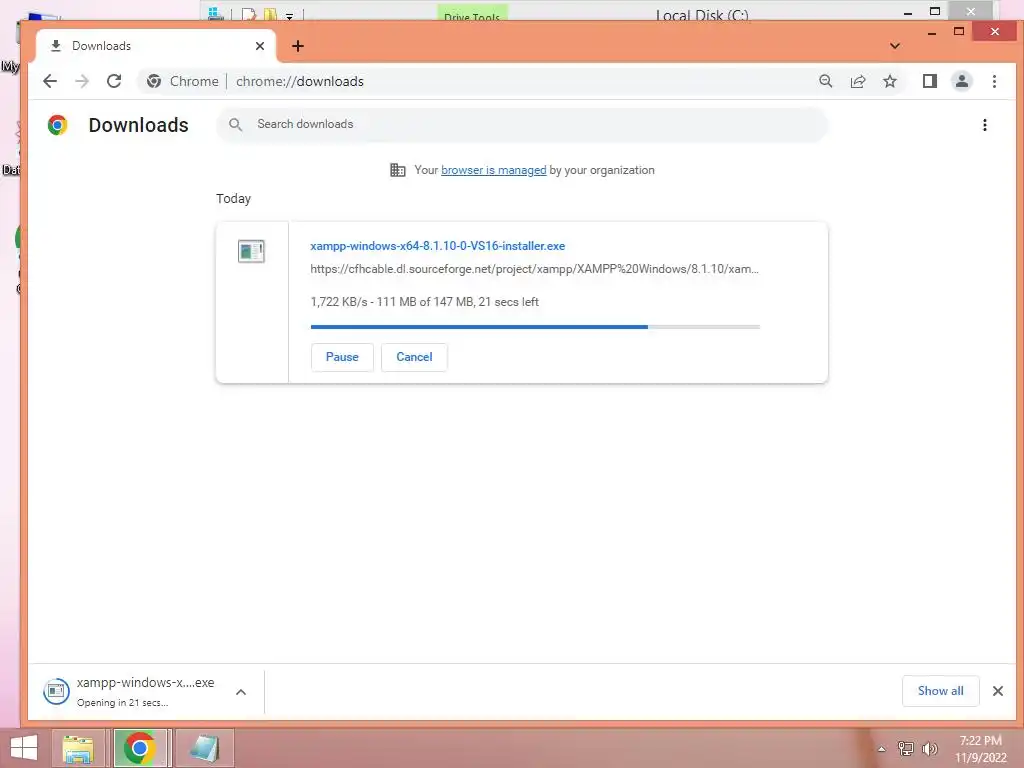The image size is (1024, 768).
Task: Expand the tab search chevron
Action: 895,46
